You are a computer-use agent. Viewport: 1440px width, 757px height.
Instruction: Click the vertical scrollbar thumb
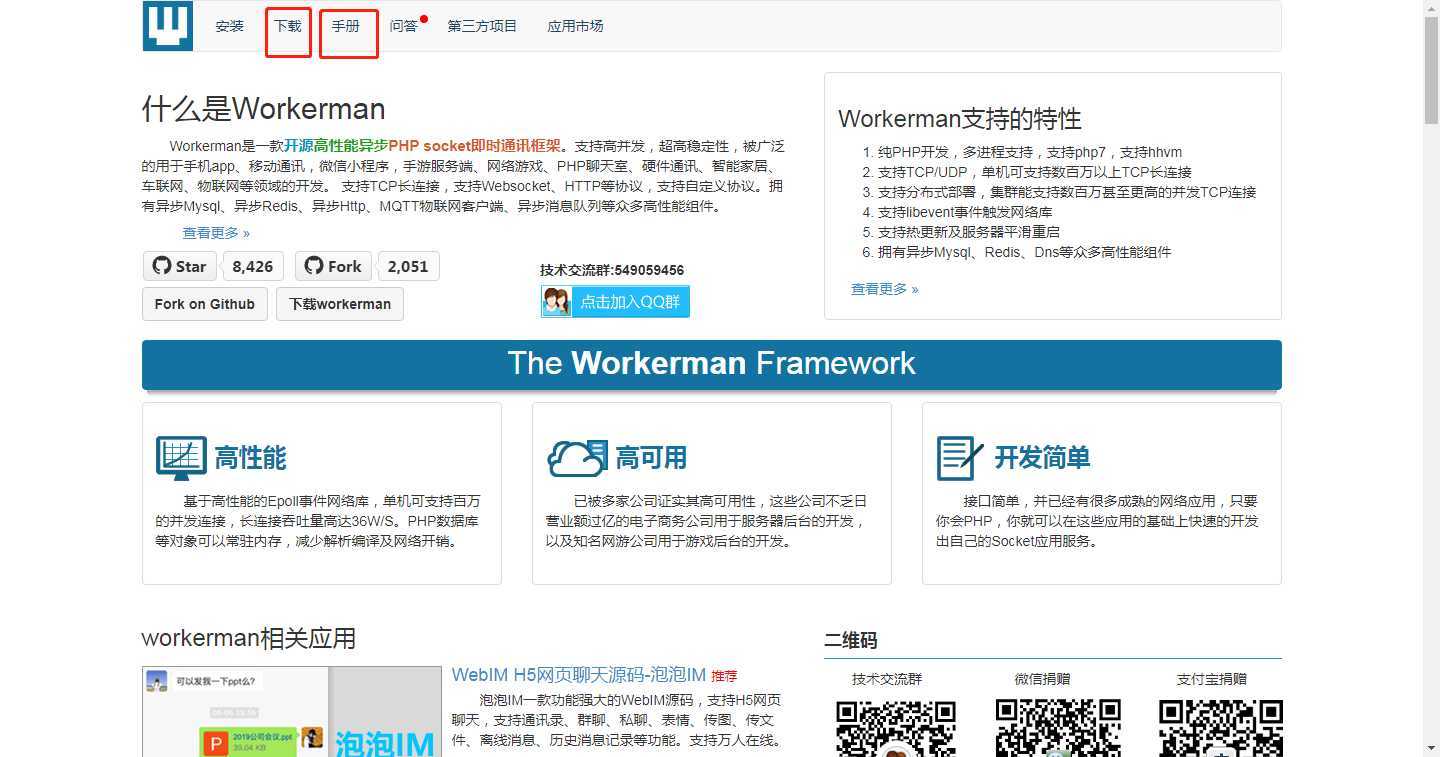[x=1431, y=69]
